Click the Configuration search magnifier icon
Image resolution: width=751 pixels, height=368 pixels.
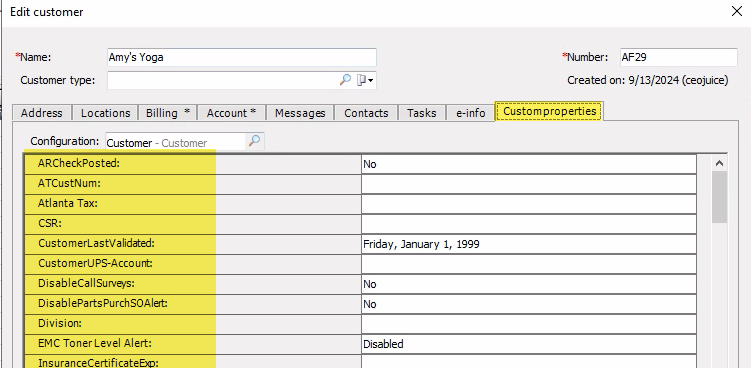point(254,141)
